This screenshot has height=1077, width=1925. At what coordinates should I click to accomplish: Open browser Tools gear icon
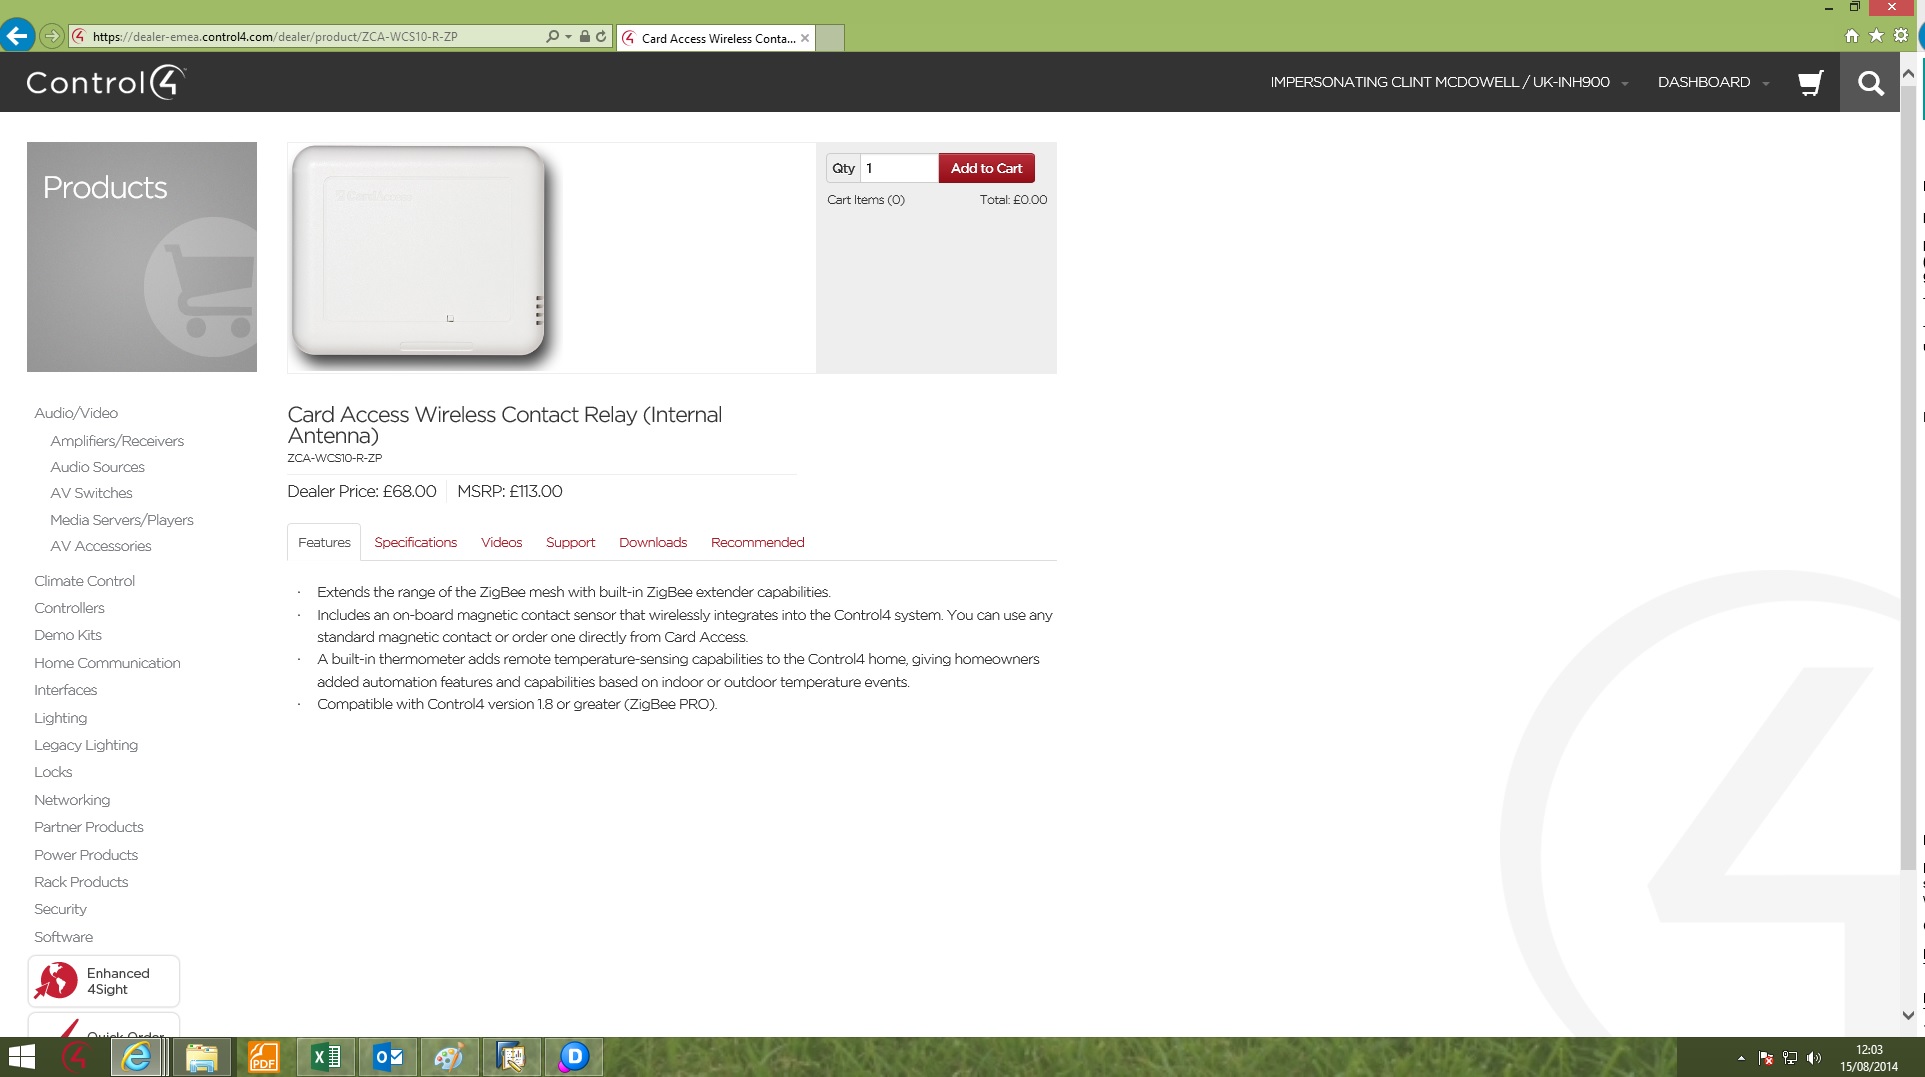pyautogui.click(x=1900, y=36)
